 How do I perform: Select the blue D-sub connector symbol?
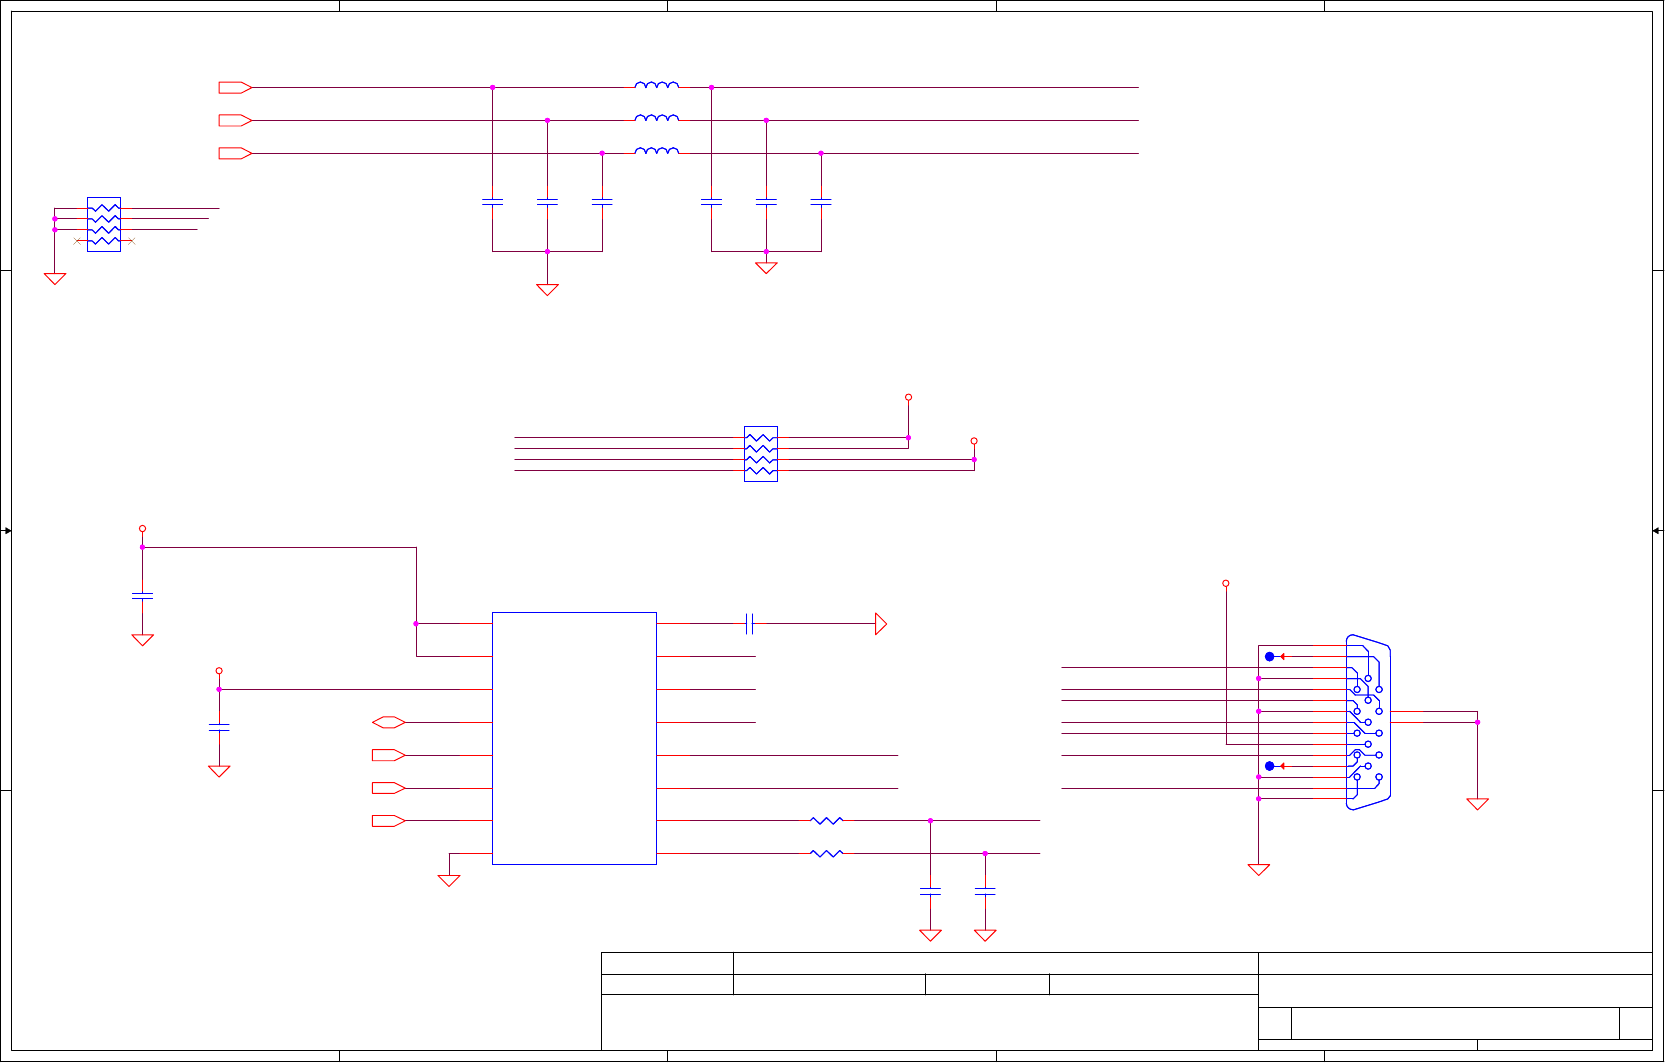1368,722
